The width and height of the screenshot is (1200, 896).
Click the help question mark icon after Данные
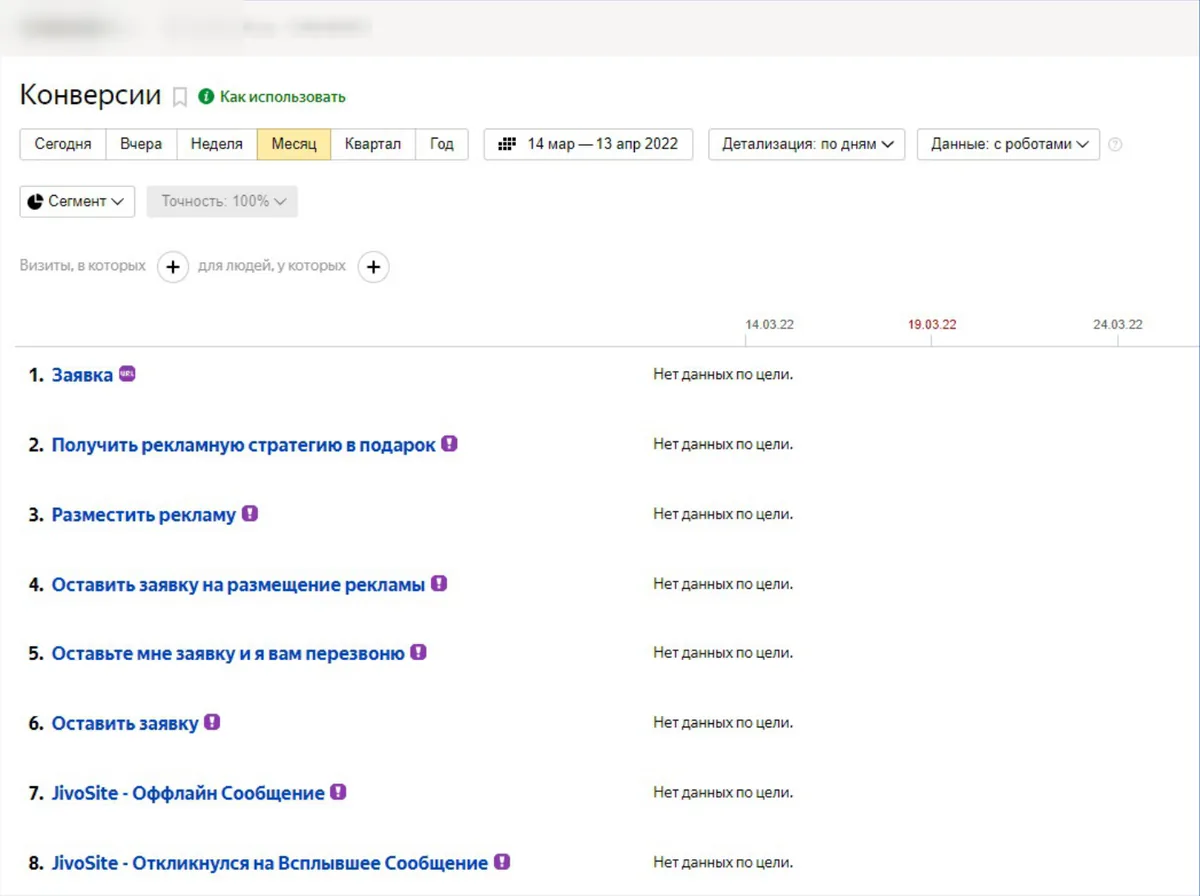pyautogui.click(x=1115, y=144)
